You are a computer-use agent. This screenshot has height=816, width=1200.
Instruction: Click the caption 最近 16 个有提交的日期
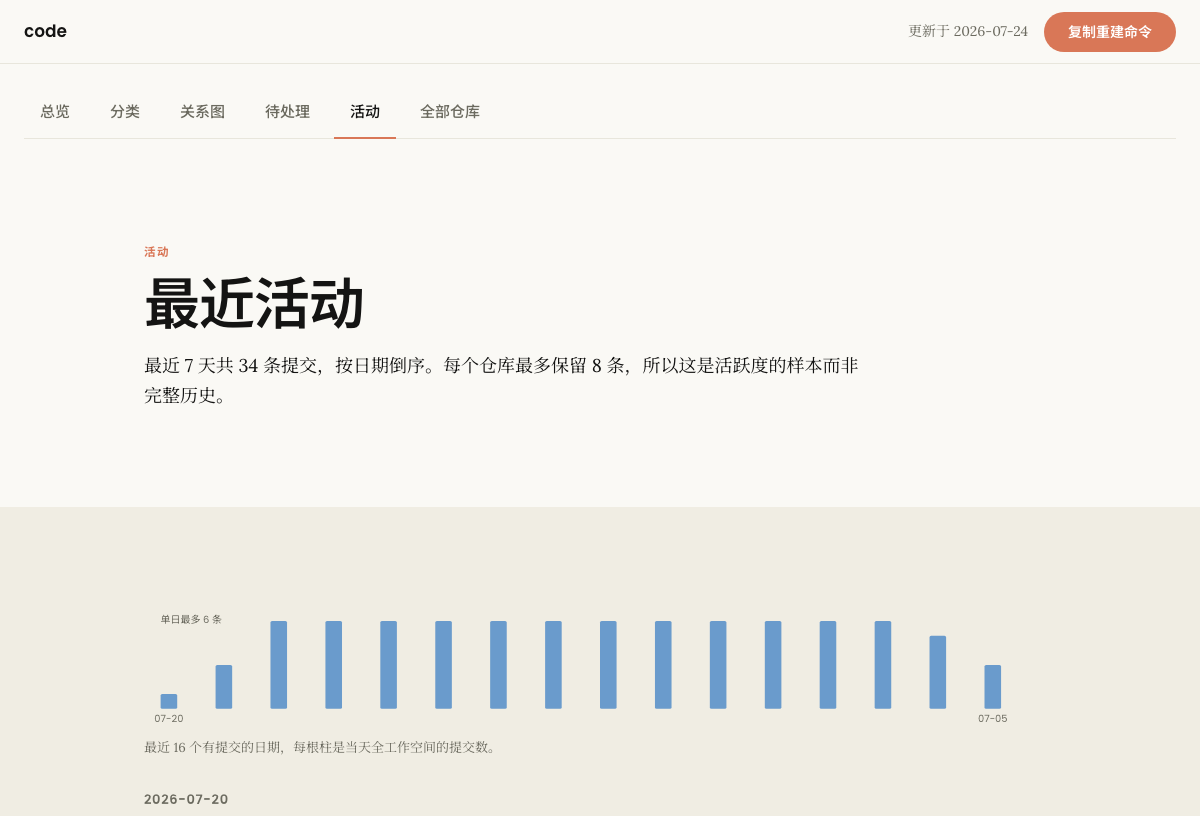(x=322, y=747)
